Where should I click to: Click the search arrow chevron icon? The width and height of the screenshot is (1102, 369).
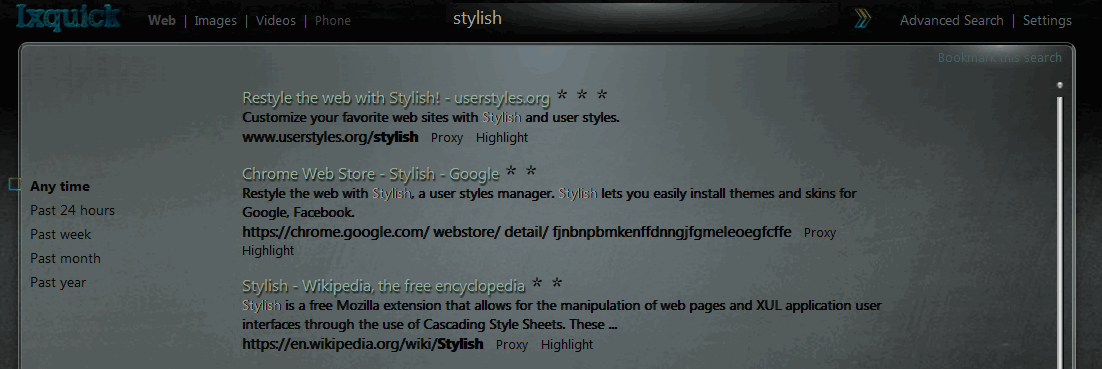click(x=863, y=19)
